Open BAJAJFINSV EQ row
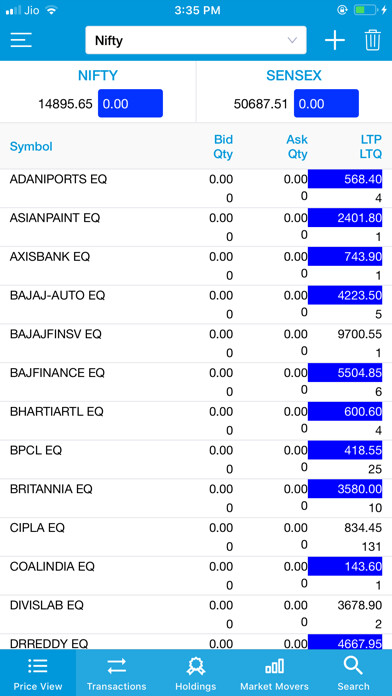This screenshot has width=392, height=696. click(x=196, y=343)
